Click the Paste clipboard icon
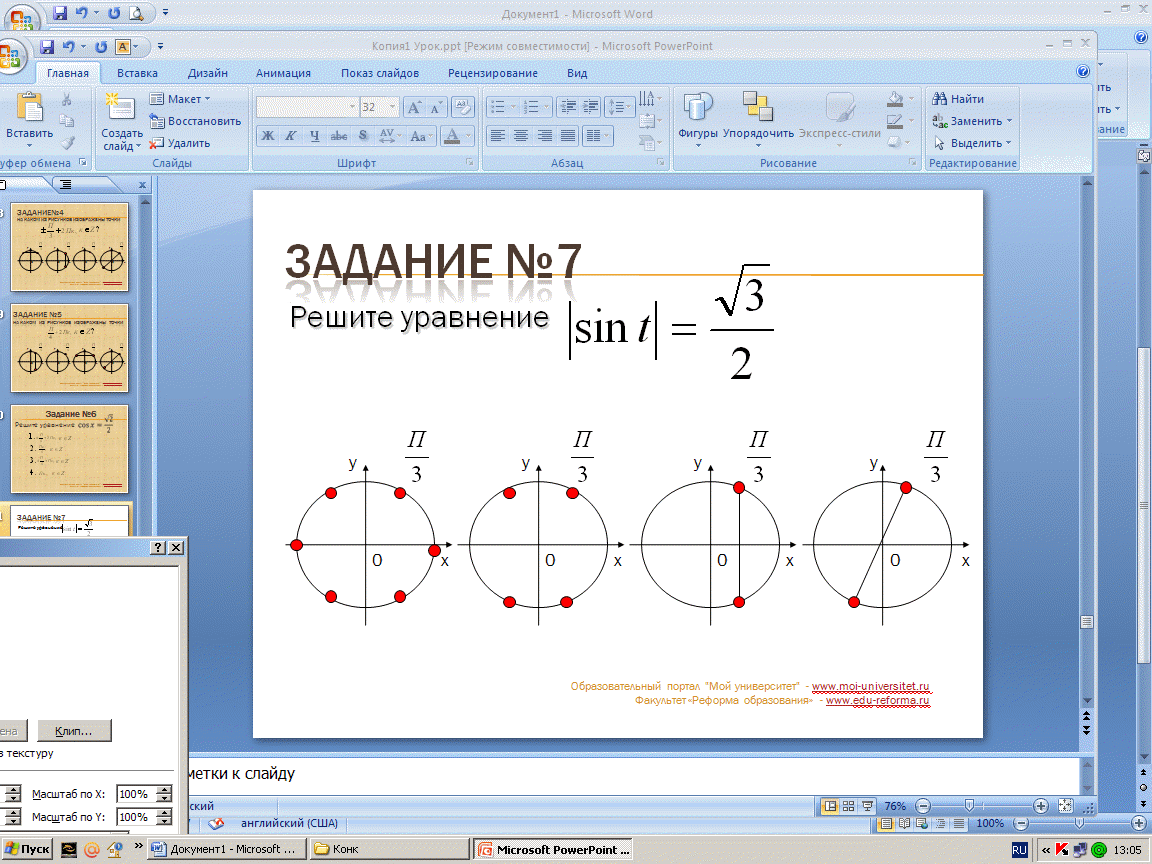 (29, 107)
